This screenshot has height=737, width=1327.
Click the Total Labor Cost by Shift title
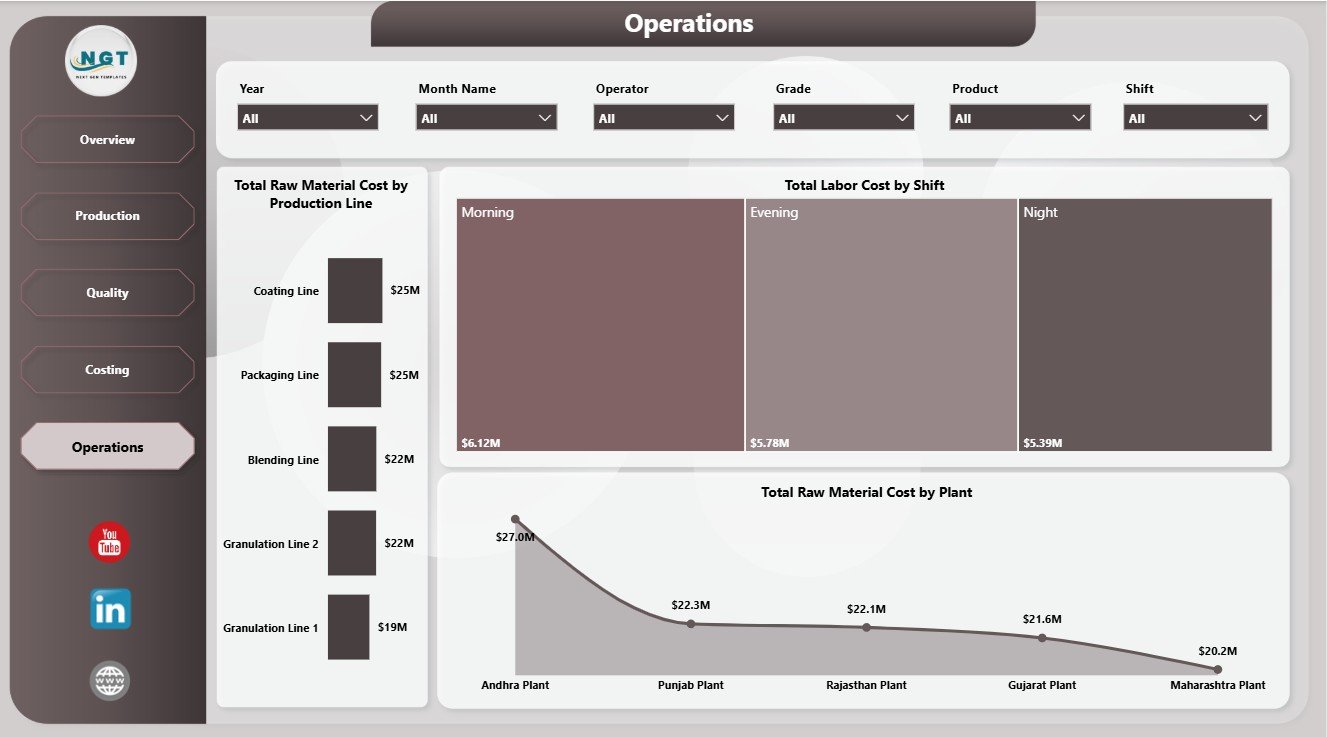coord(865,185)
